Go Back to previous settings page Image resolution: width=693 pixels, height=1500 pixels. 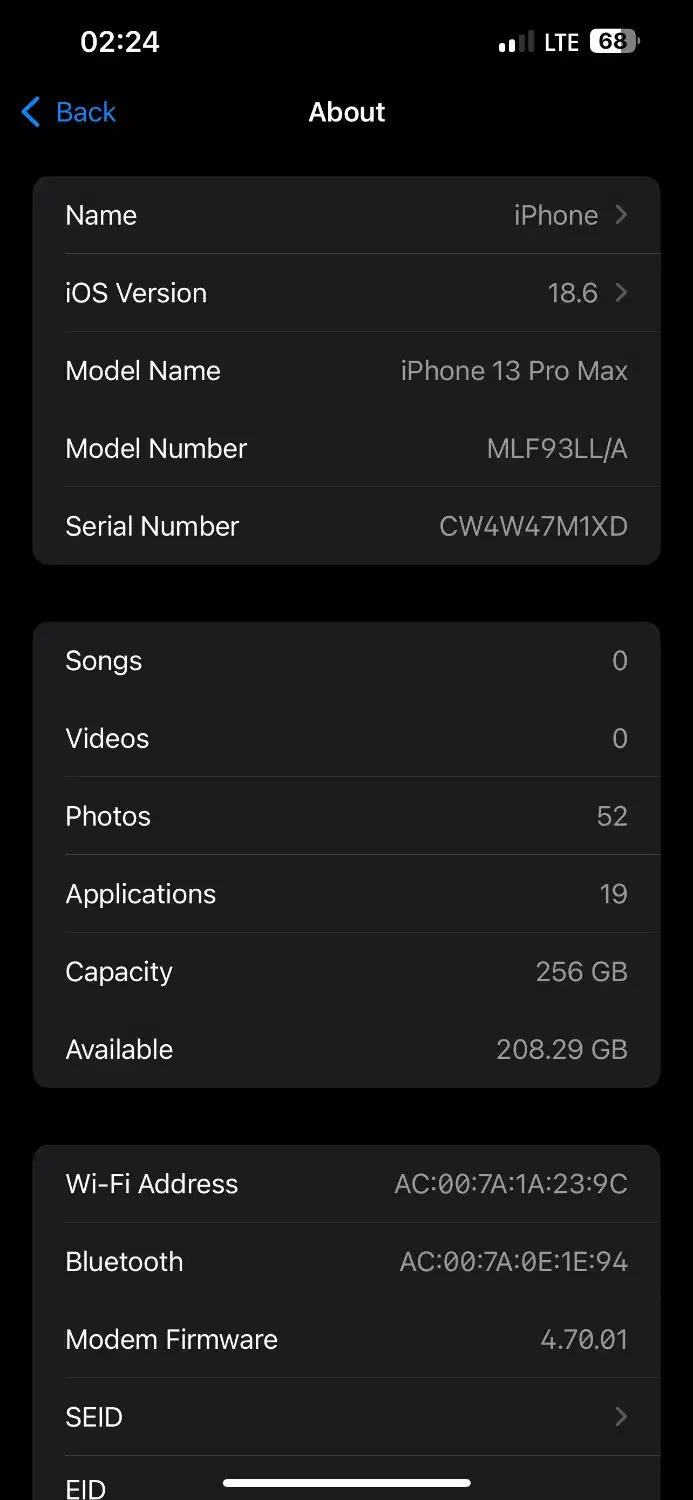tap(86, 112)
